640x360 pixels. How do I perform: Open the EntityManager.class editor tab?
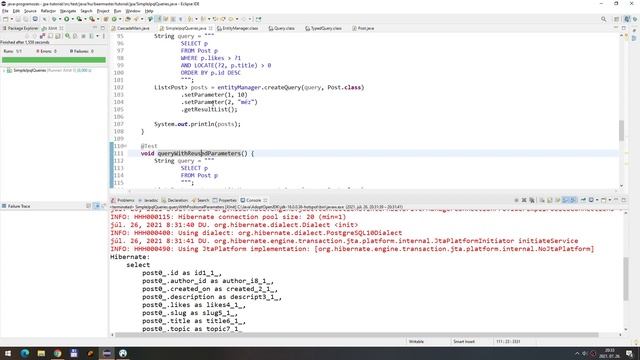click(238, 28)
